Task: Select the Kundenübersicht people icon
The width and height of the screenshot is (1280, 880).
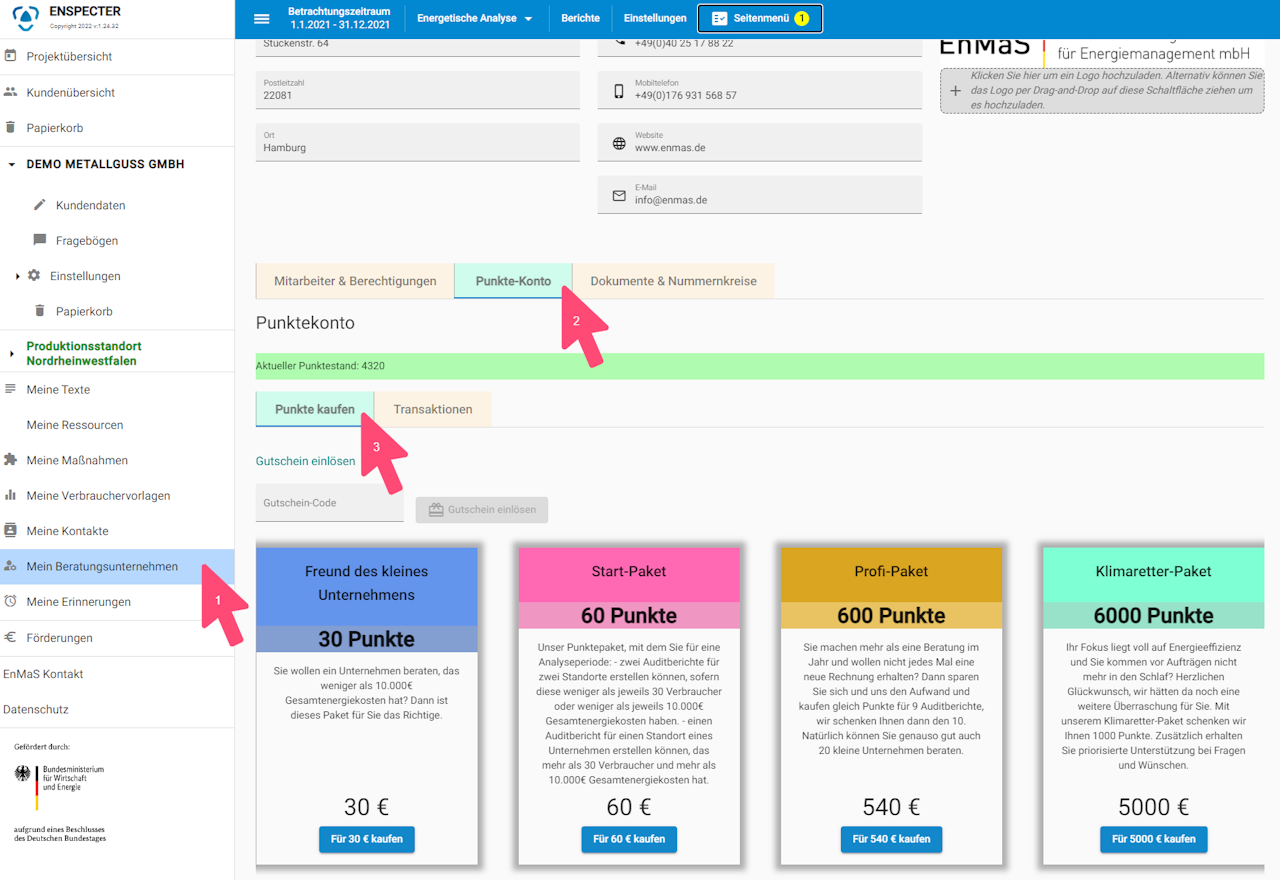Action: [11, 92]
